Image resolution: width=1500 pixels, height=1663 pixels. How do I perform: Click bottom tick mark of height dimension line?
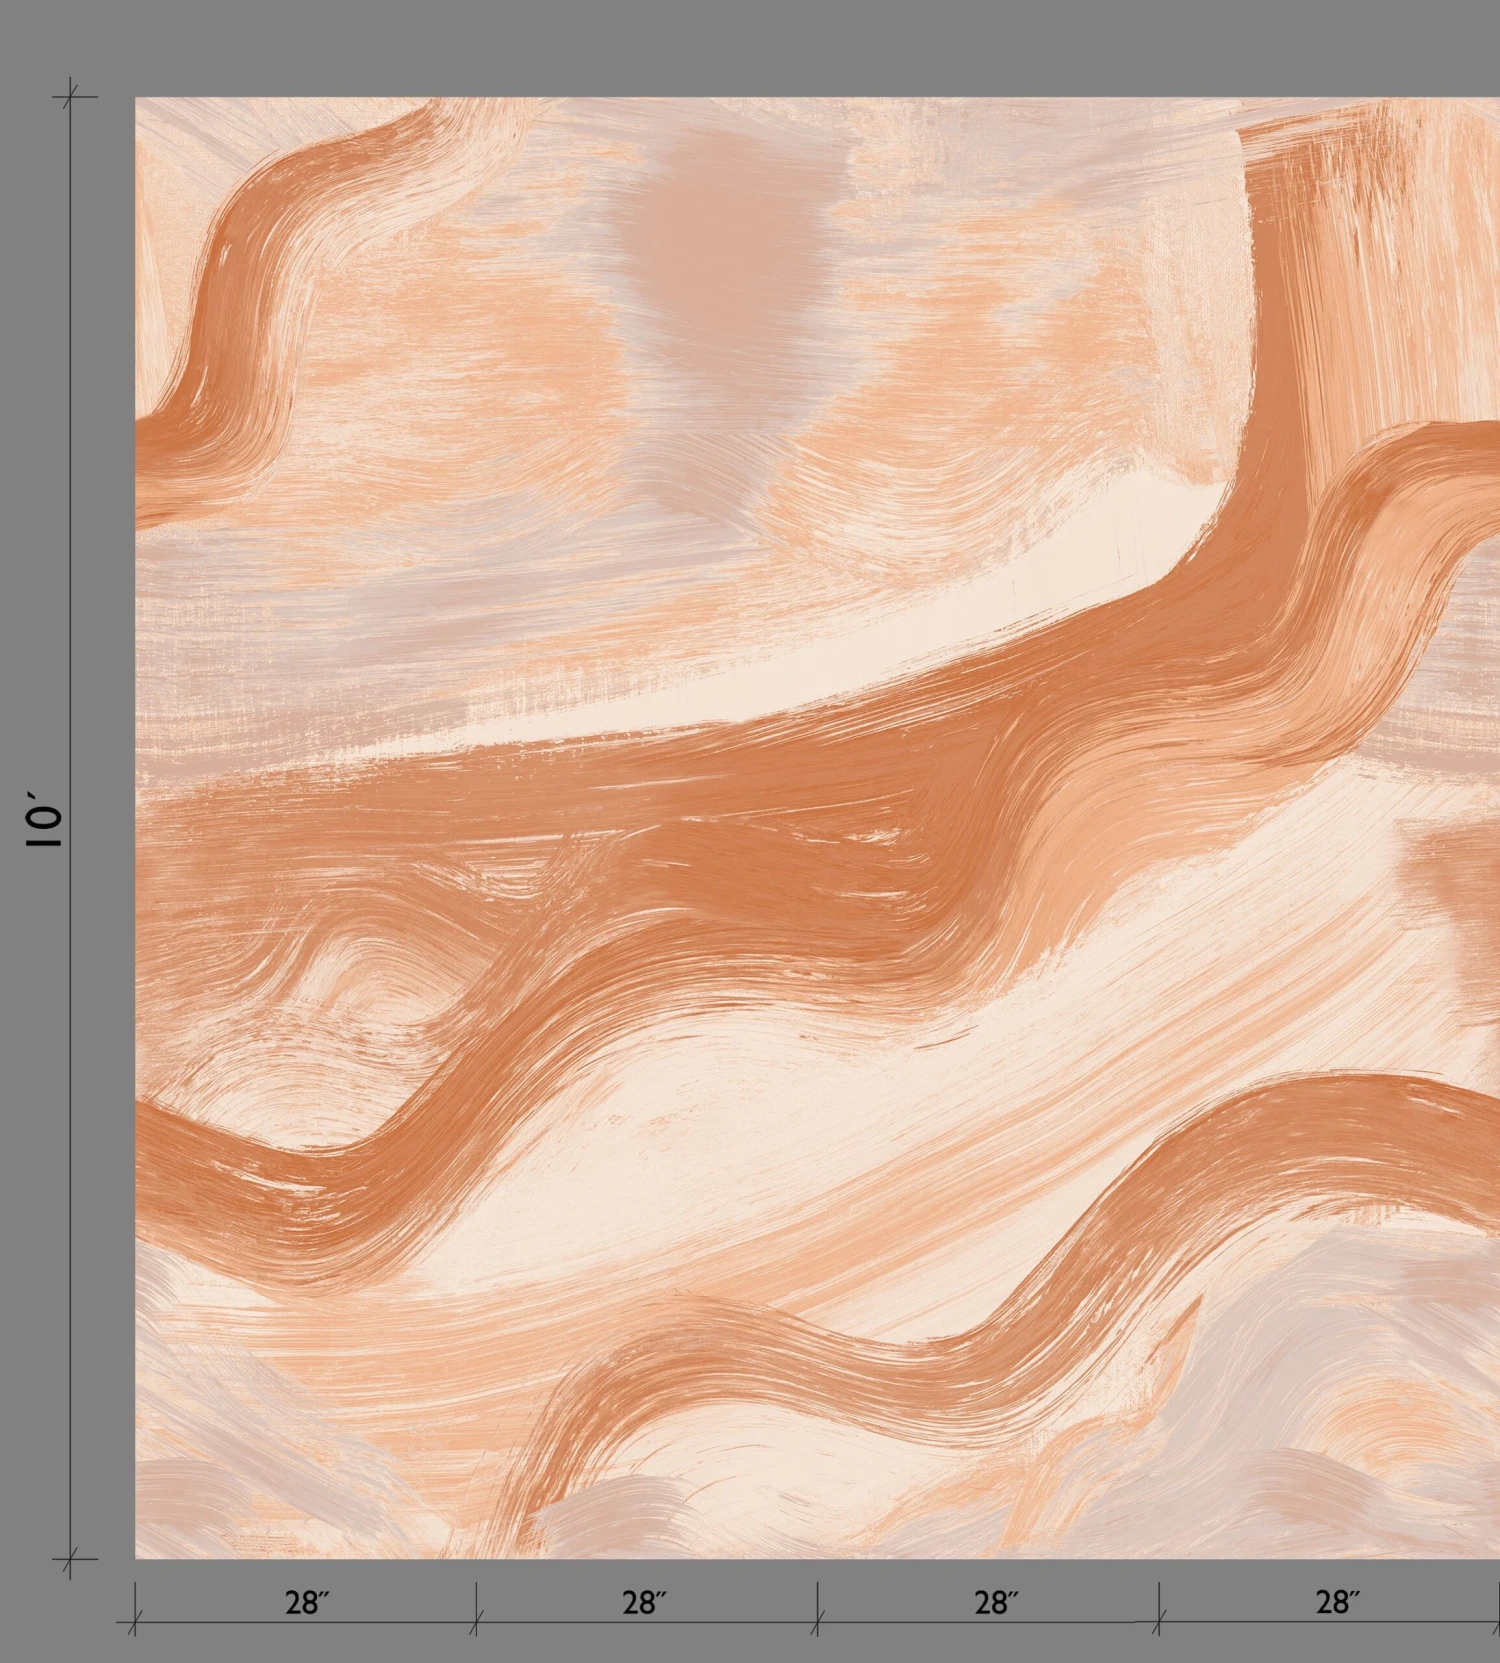click(x=69, y=1558)
